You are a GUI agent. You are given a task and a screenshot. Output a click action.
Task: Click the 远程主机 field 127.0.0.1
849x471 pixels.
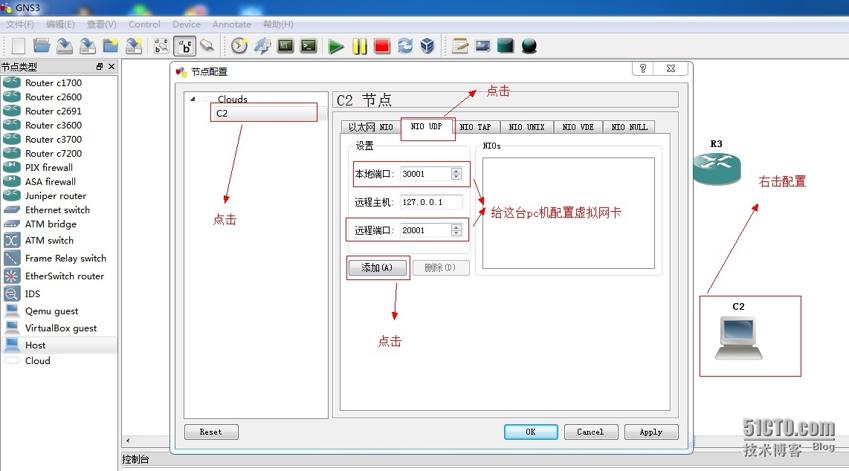432,202
